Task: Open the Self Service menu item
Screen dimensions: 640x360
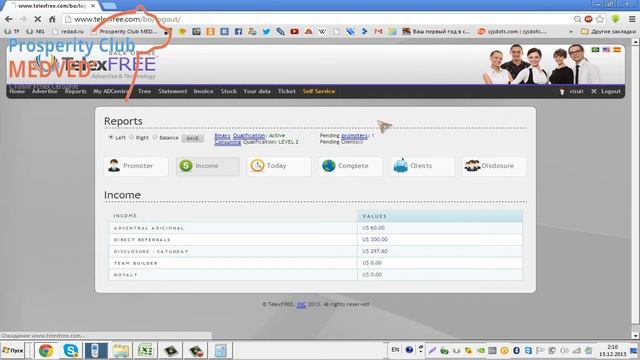Action: [x=319, y=91]
